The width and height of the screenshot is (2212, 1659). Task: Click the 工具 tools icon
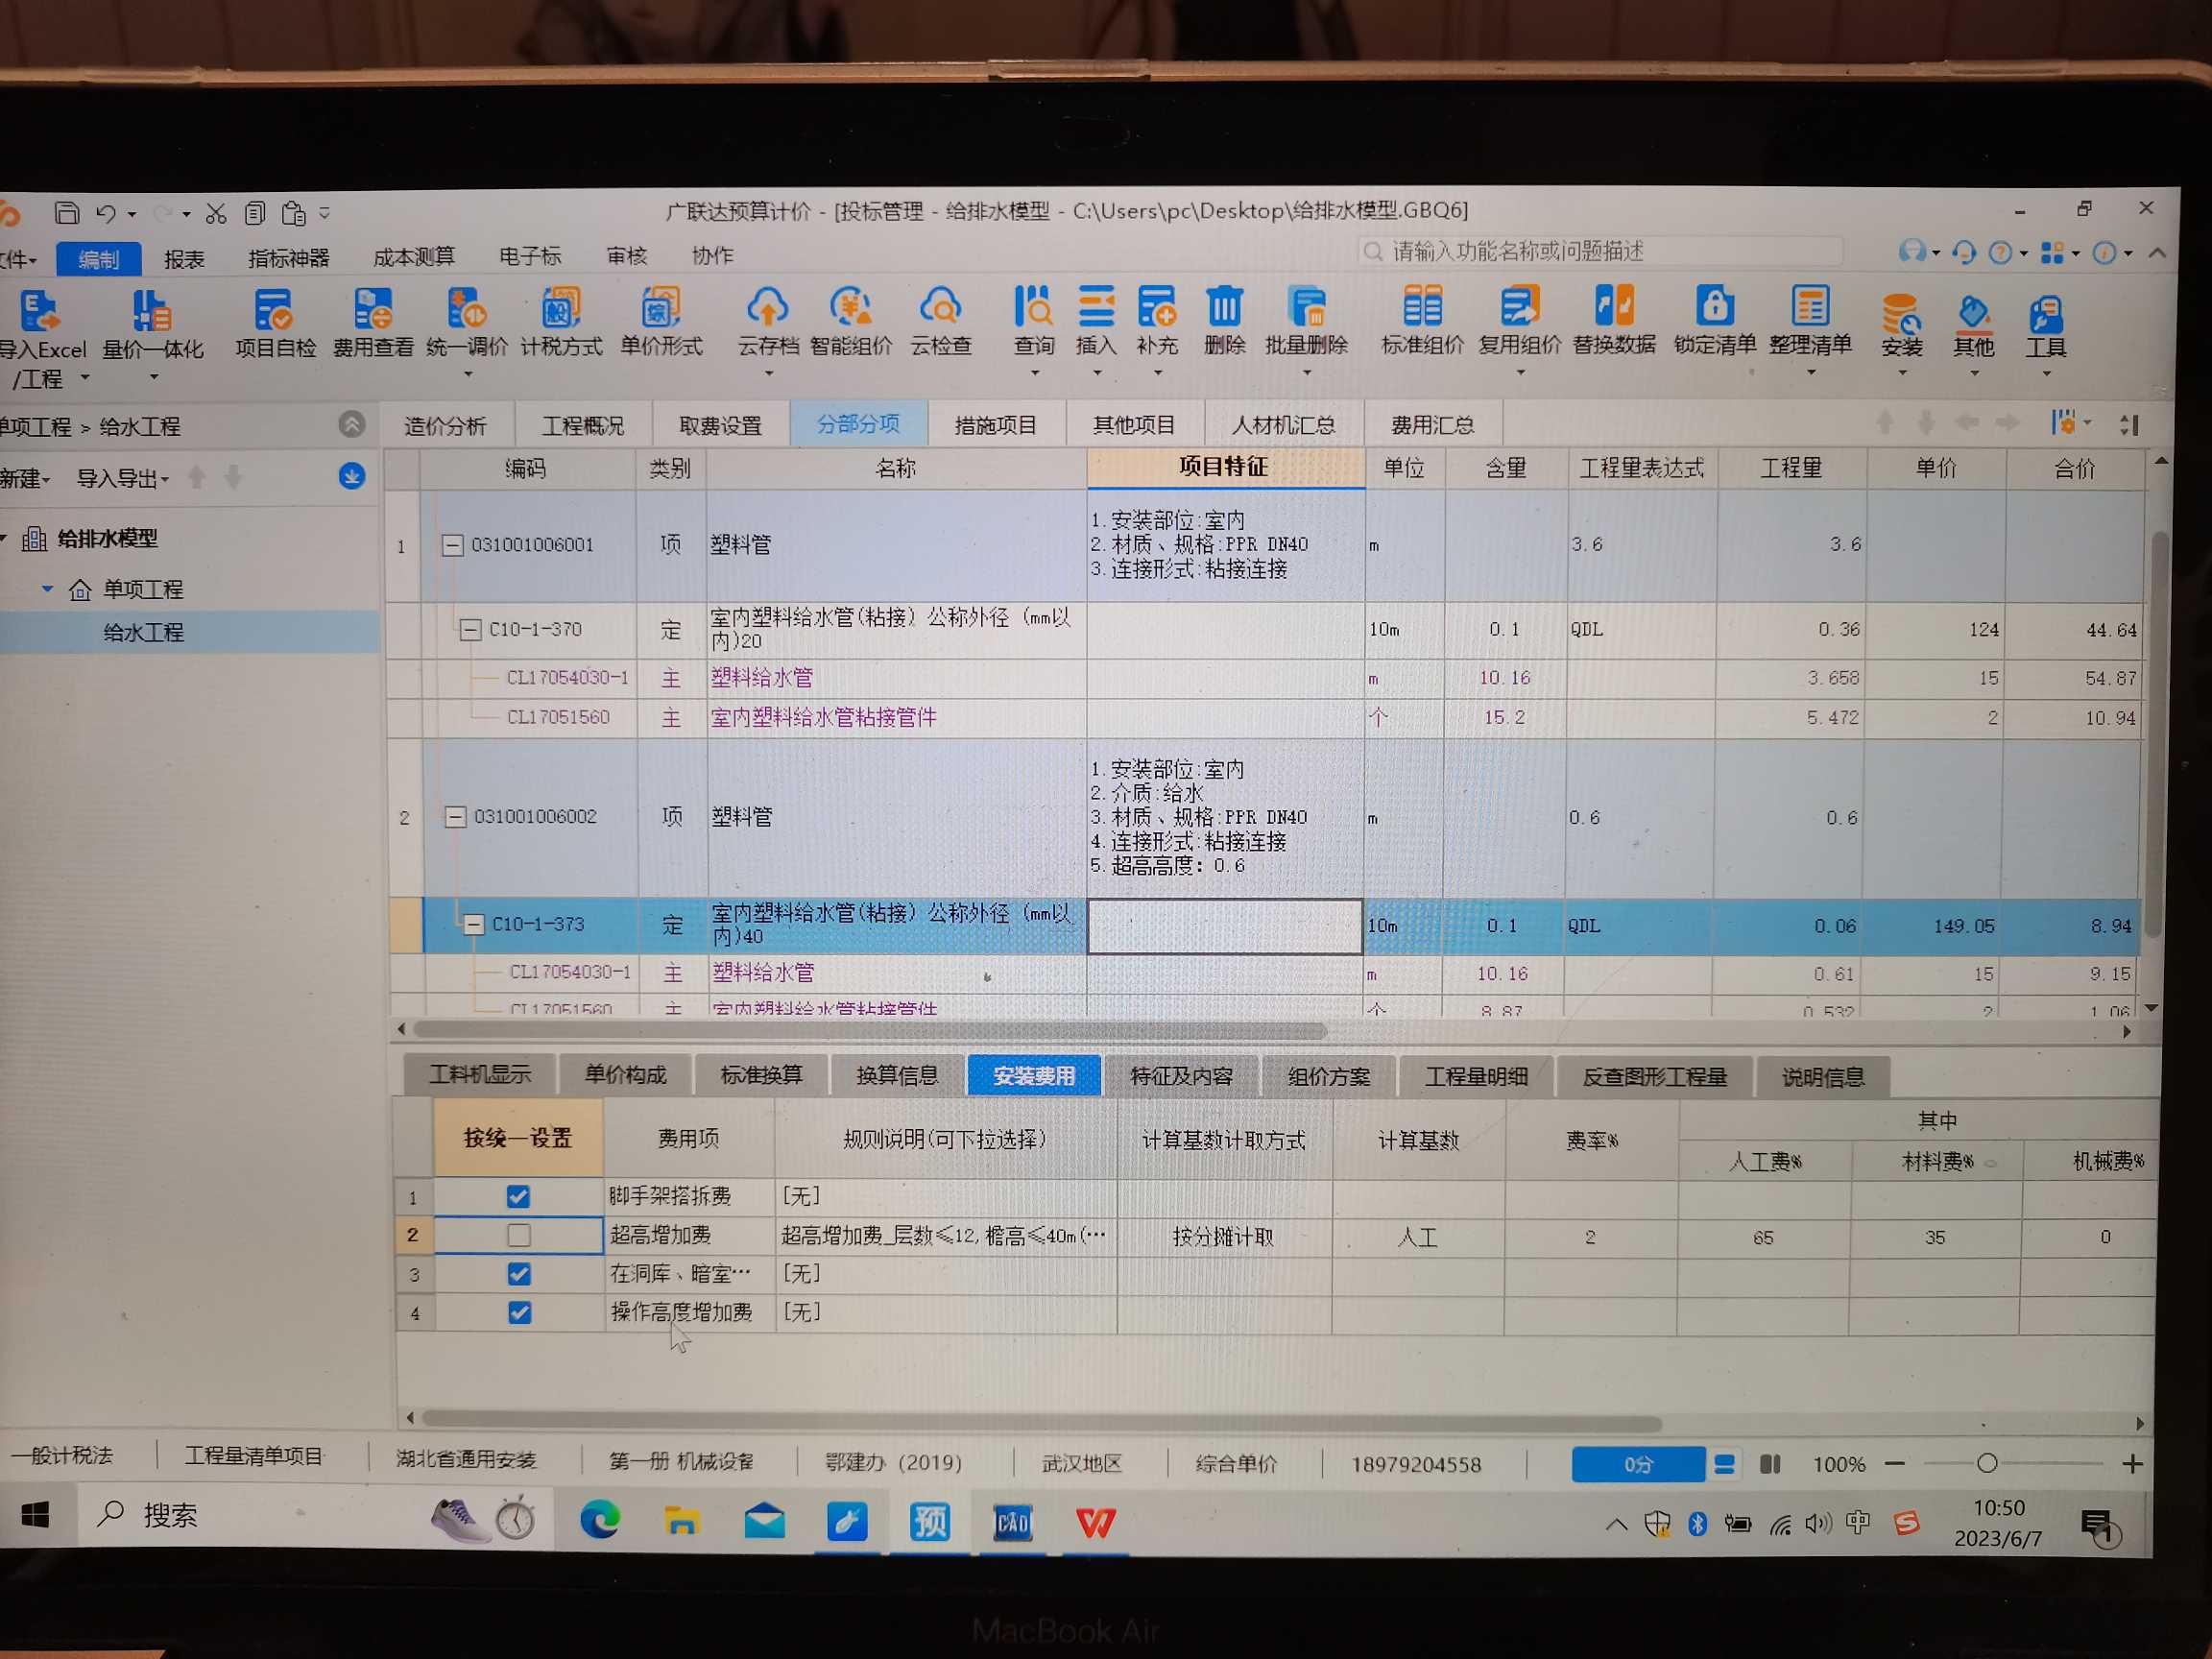(2045, 314)
